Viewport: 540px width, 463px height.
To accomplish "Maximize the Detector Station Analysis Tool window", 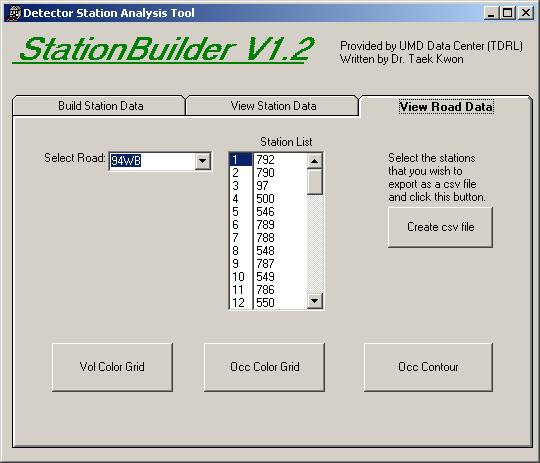I will pyautogui.click(x=507, y=13).
